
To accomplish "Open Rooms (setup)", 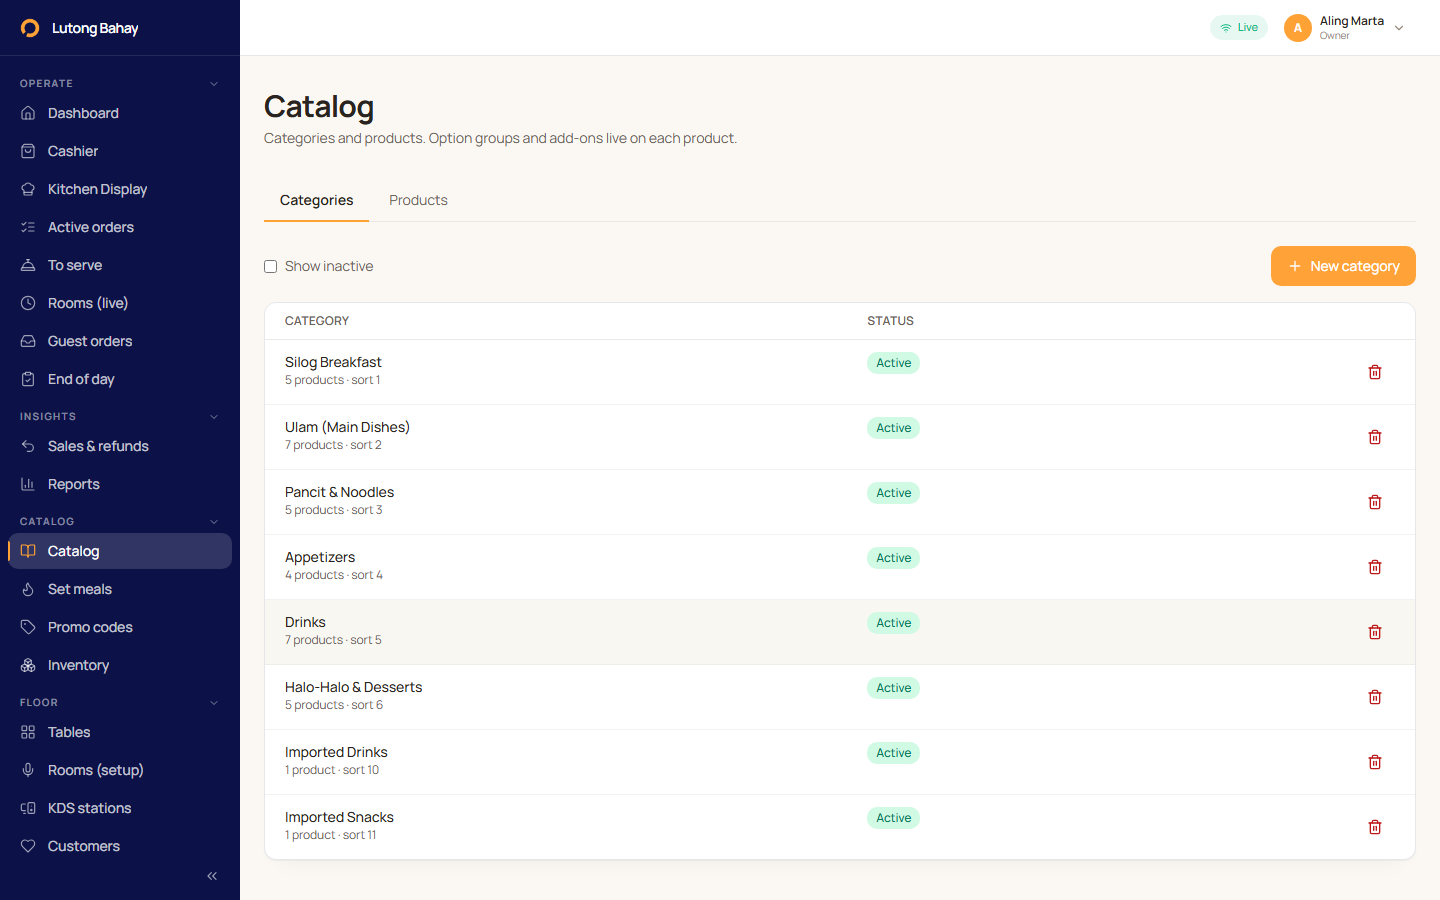I will (x=120, y=770).
